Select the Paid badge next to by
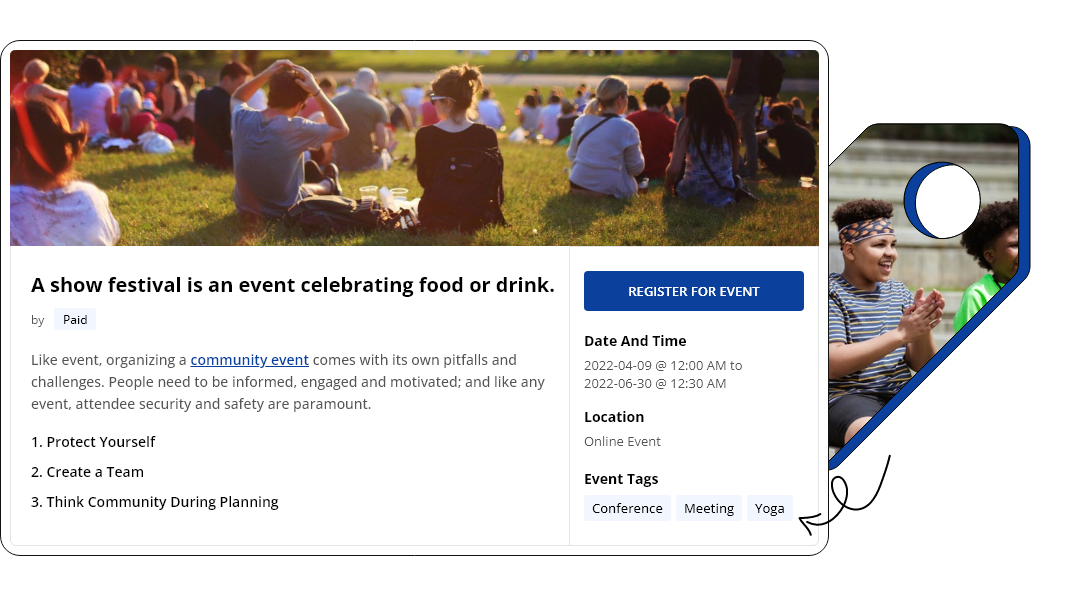 (x=75, y=320)
